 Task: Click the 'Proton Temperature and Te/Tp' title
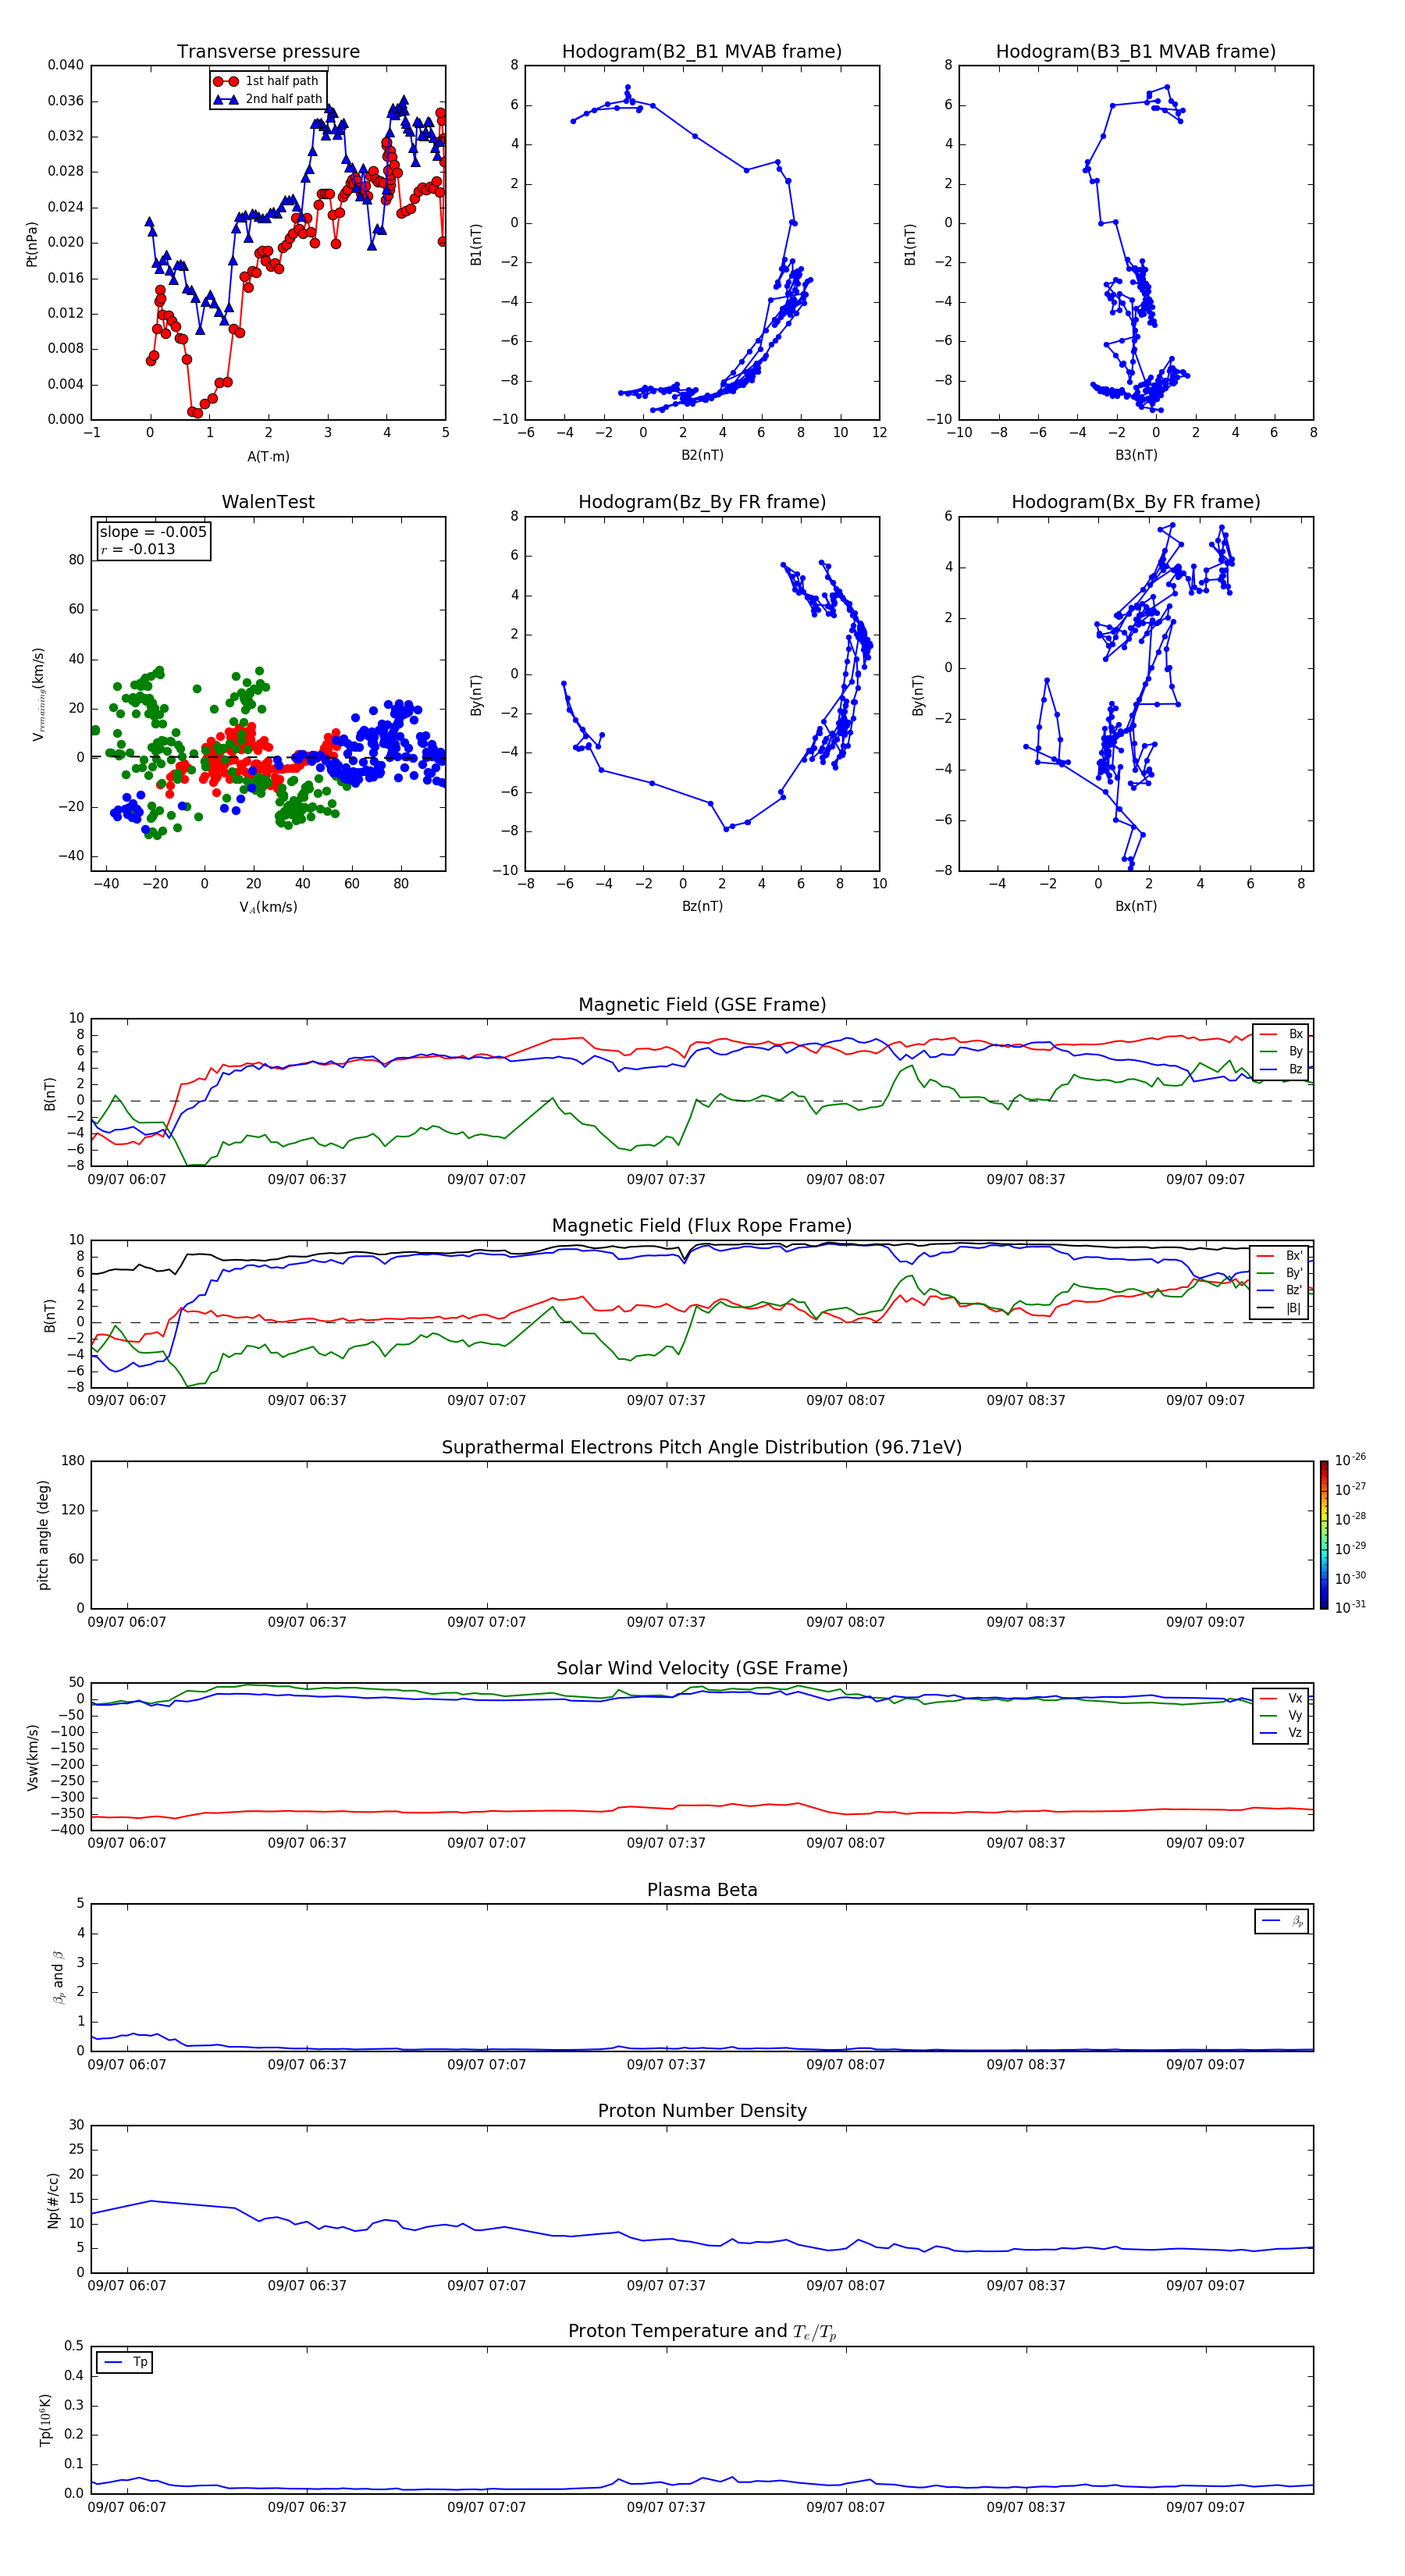702,2332
